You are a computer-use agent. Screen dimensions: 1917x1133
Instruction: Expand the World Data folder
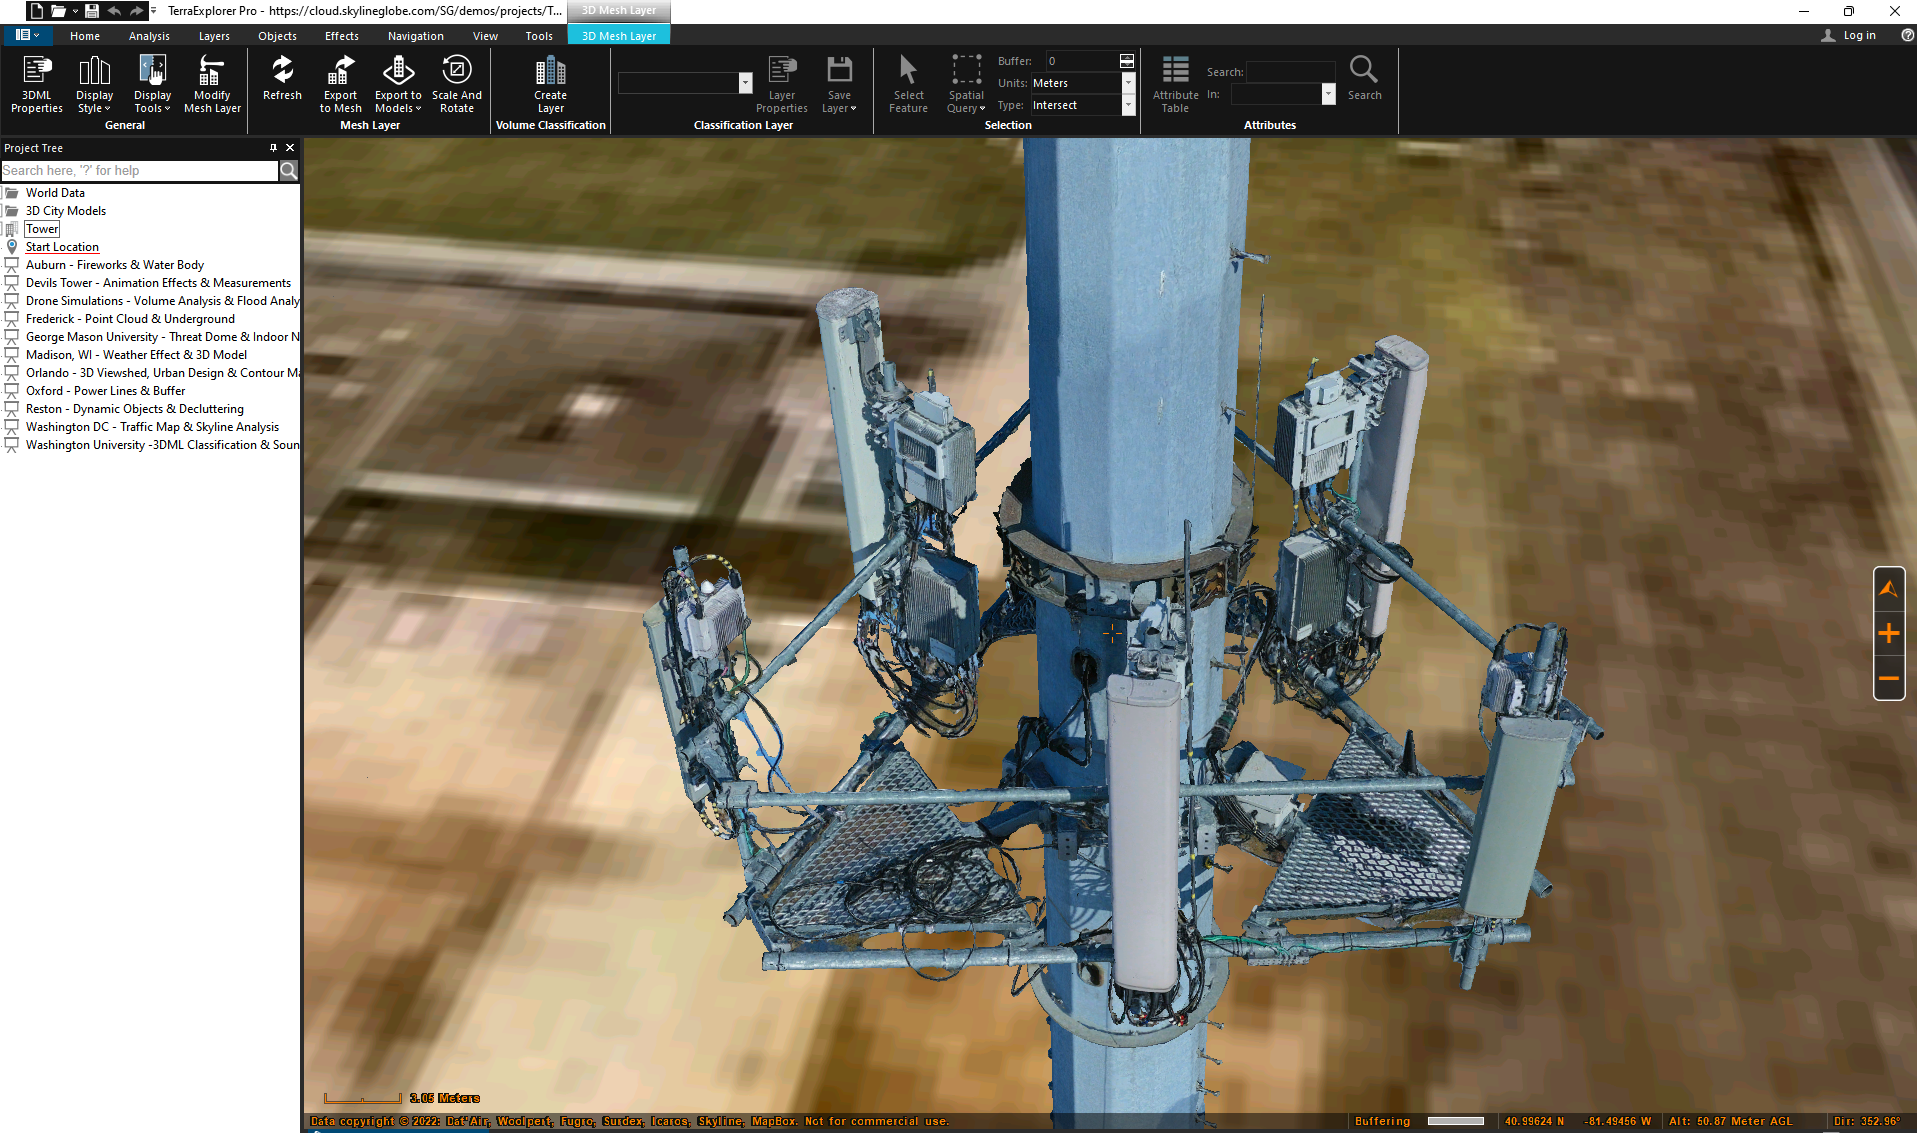pyautogui.click(x=55, y=193)
